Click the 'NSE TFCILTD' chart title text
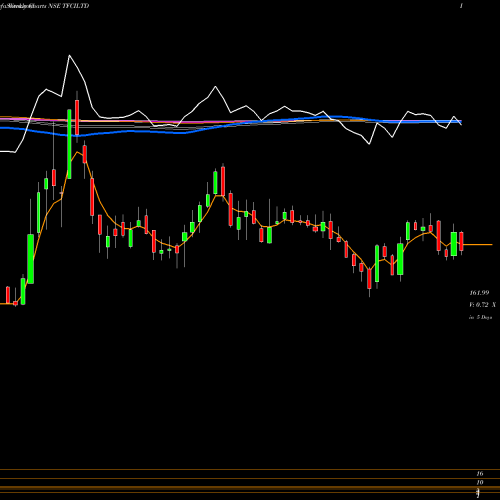500x500 pixels. click(x=69, y=6)
